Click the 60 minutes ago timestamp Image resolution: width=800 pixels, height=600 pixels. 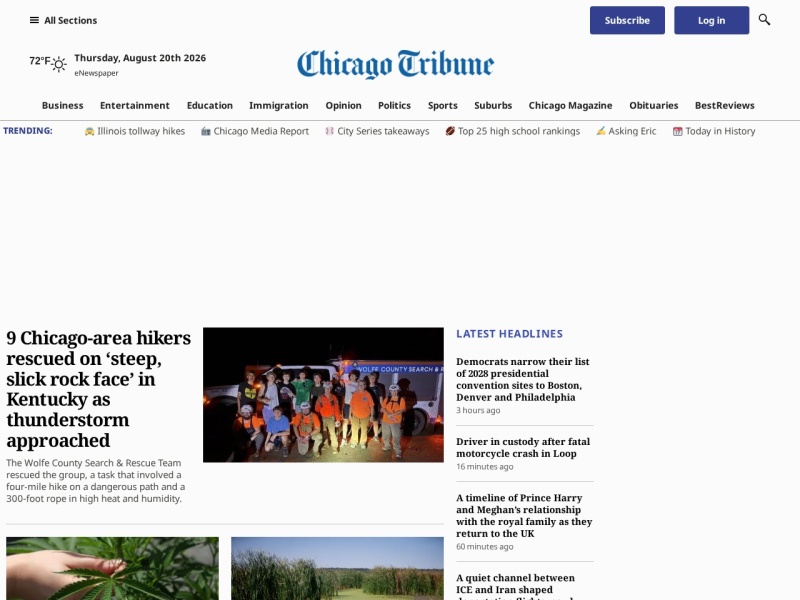pos(485,546)
